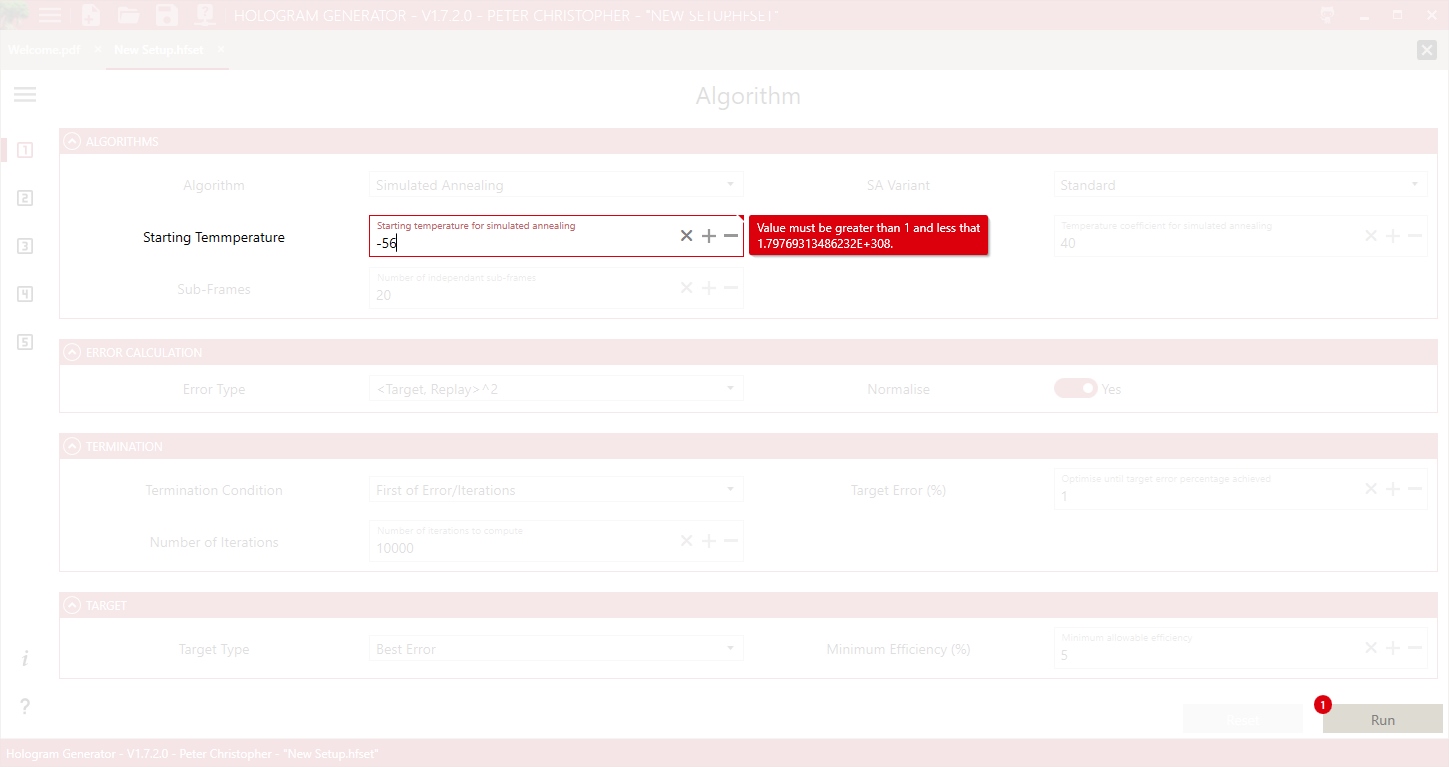Click the Starting Temperature input field
The width and height of the screenshot is (1449, 767).
tap(520, 243)
